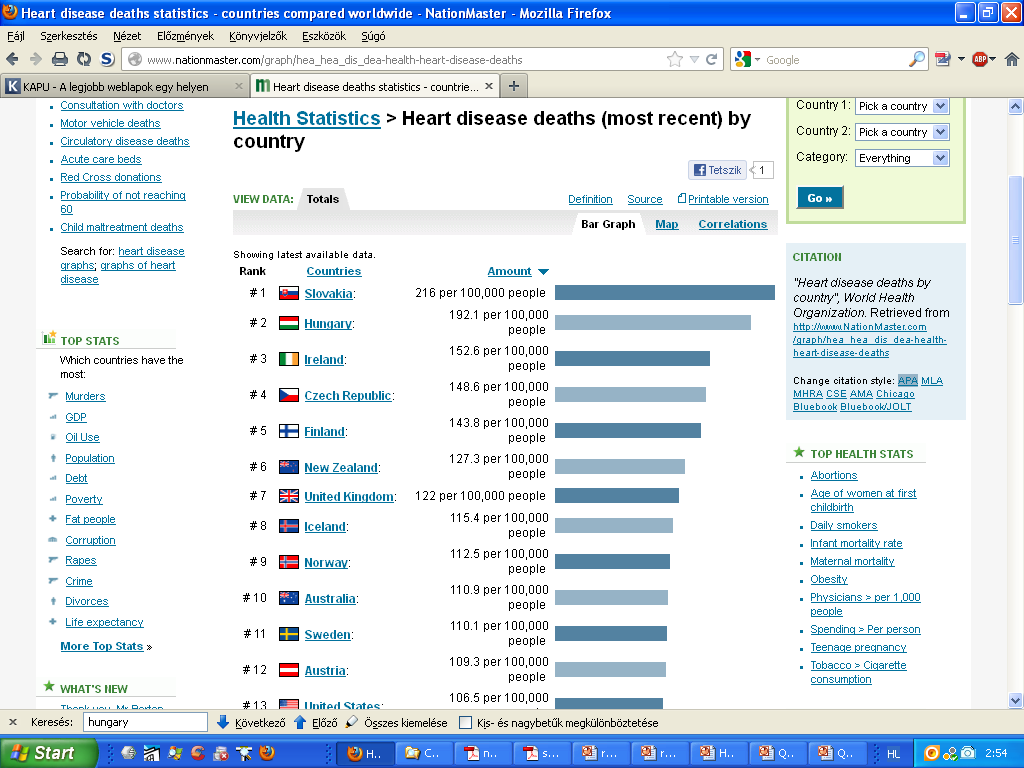
Task: Open Könyvjelzők menu
Action: tap(257, 36)
